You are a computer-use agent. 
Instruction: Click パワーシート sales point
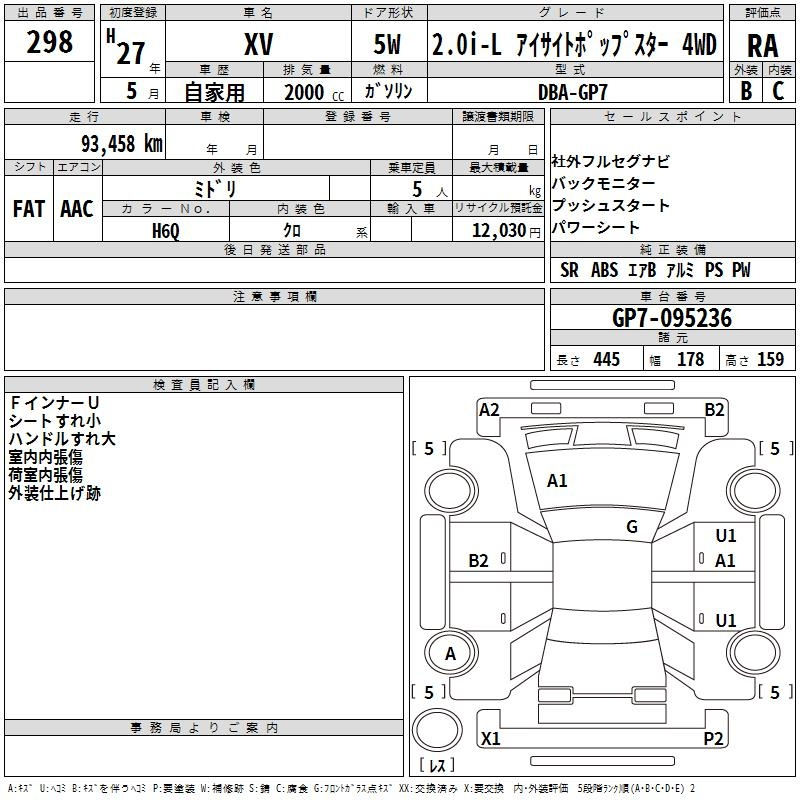click(x=595, y=227)
